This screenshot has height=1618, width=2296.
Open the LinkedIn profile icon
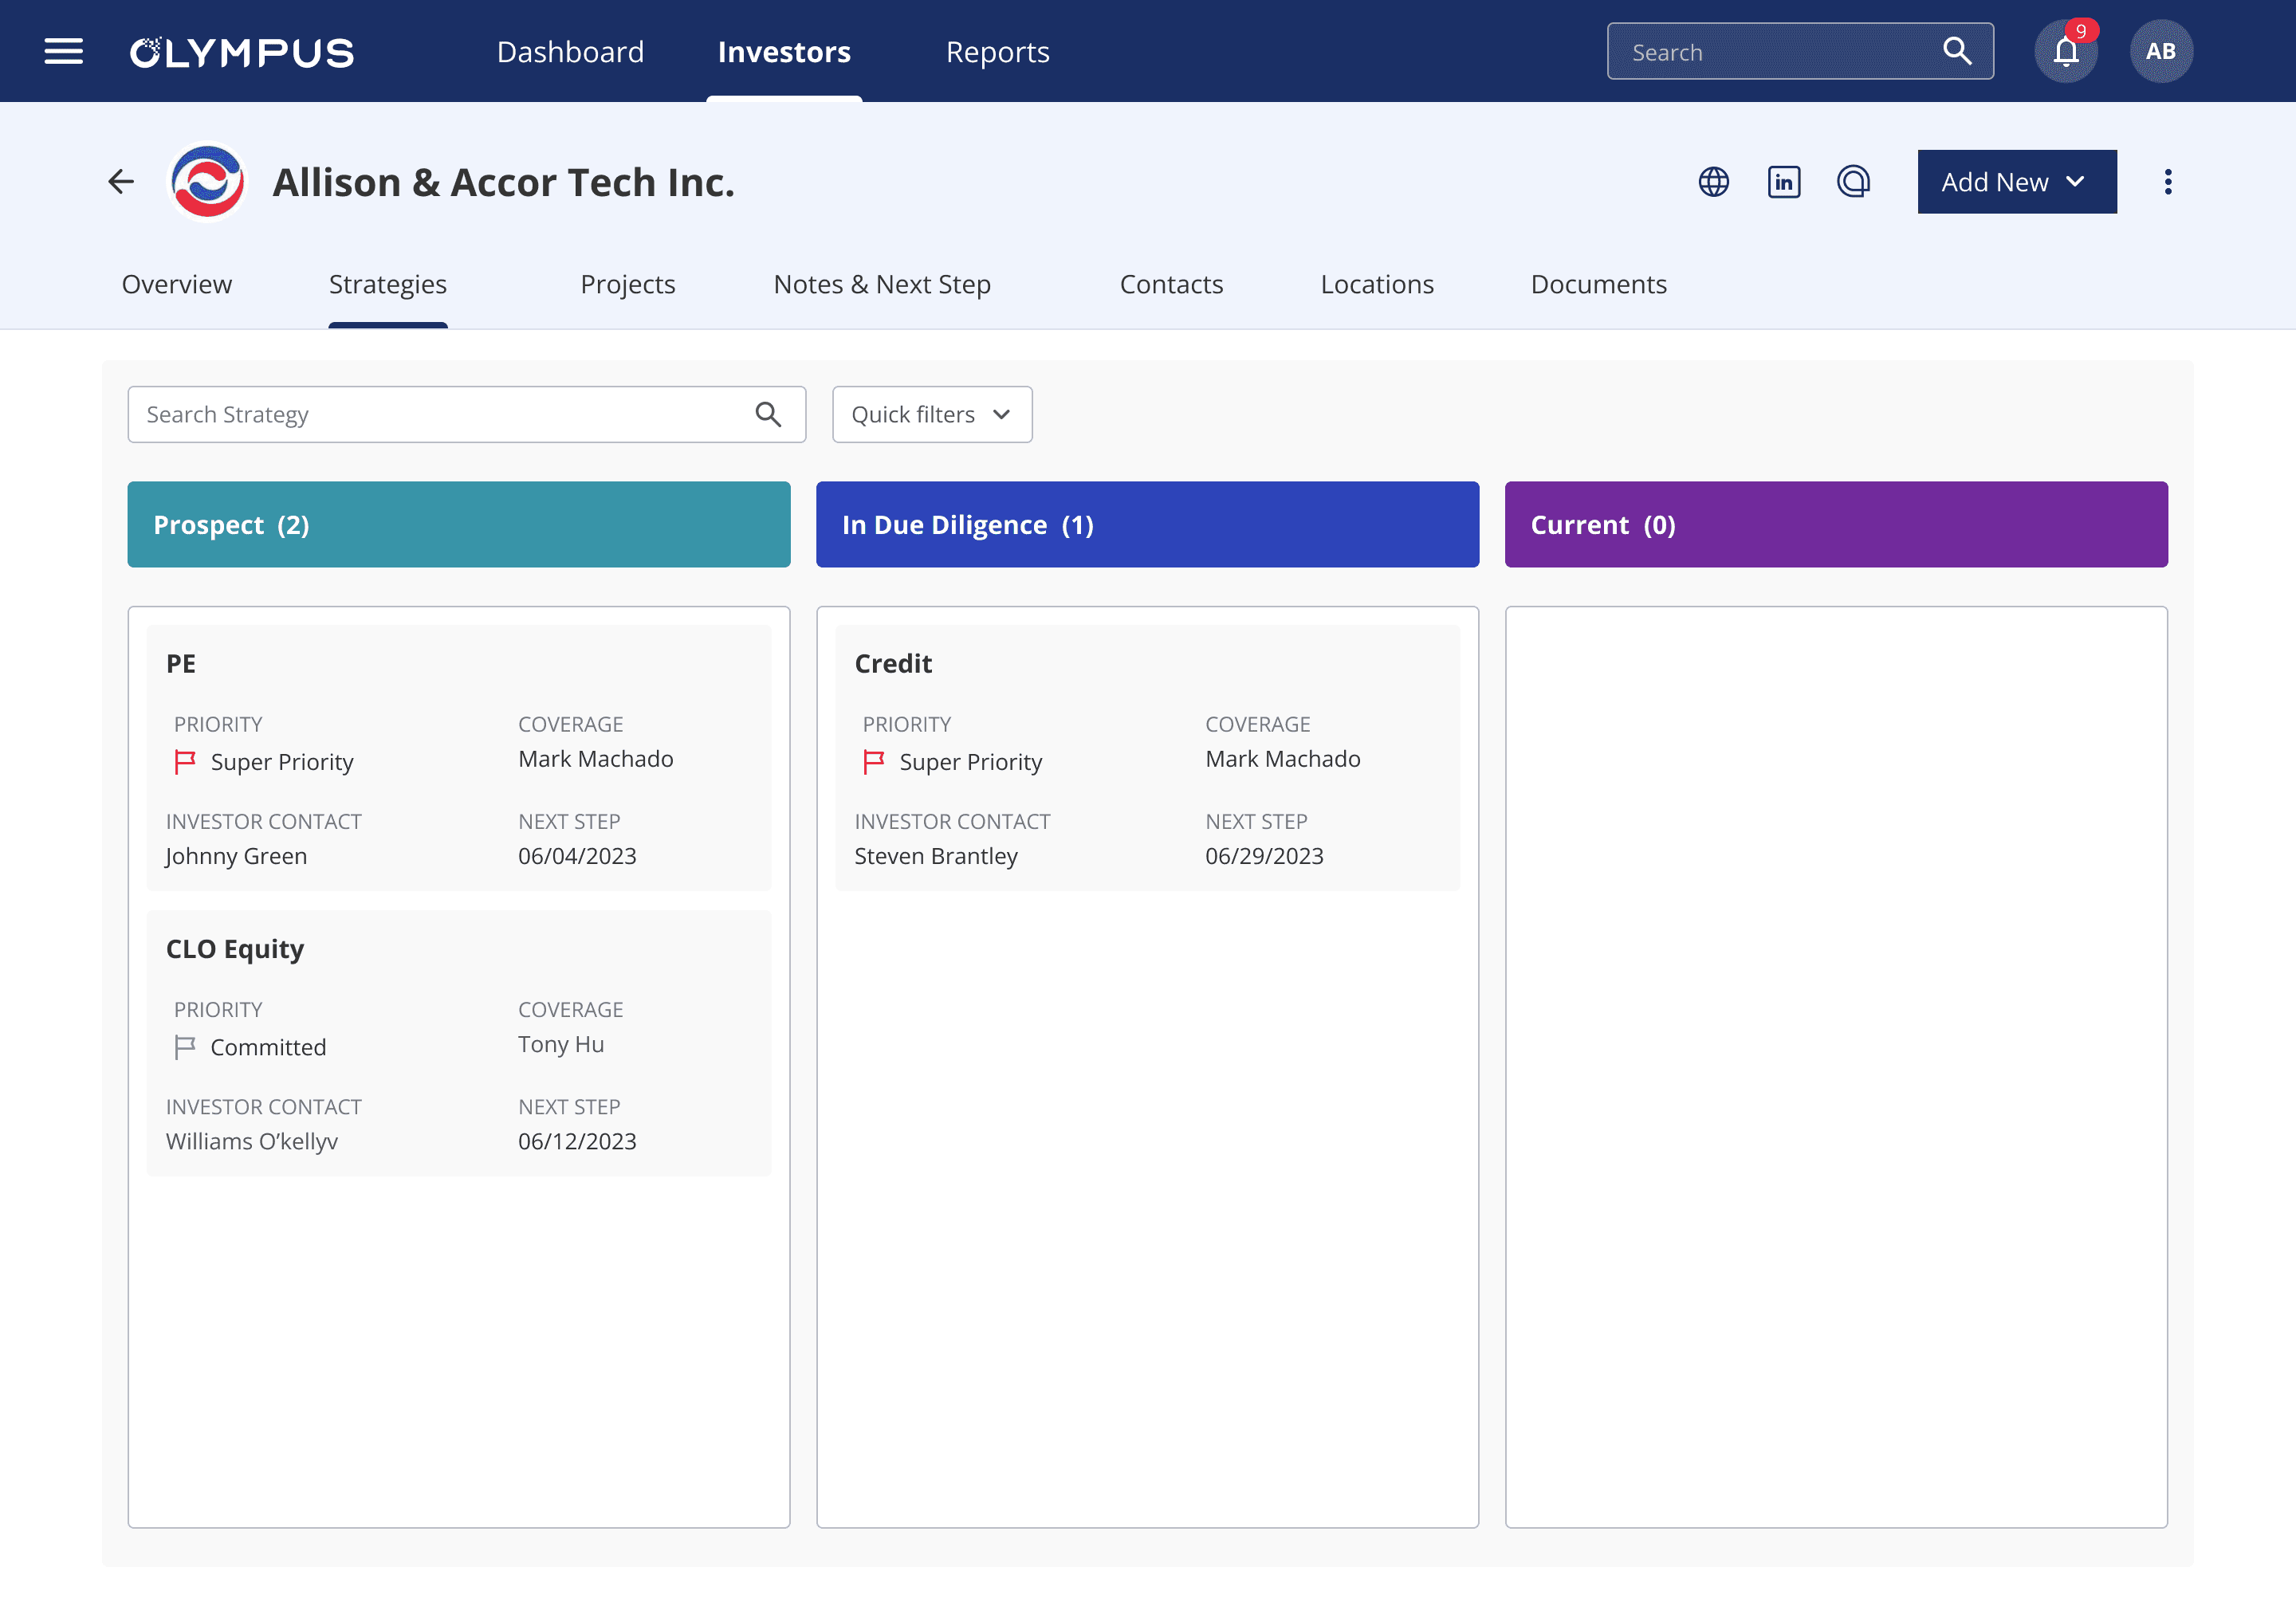click(1783, 181)
